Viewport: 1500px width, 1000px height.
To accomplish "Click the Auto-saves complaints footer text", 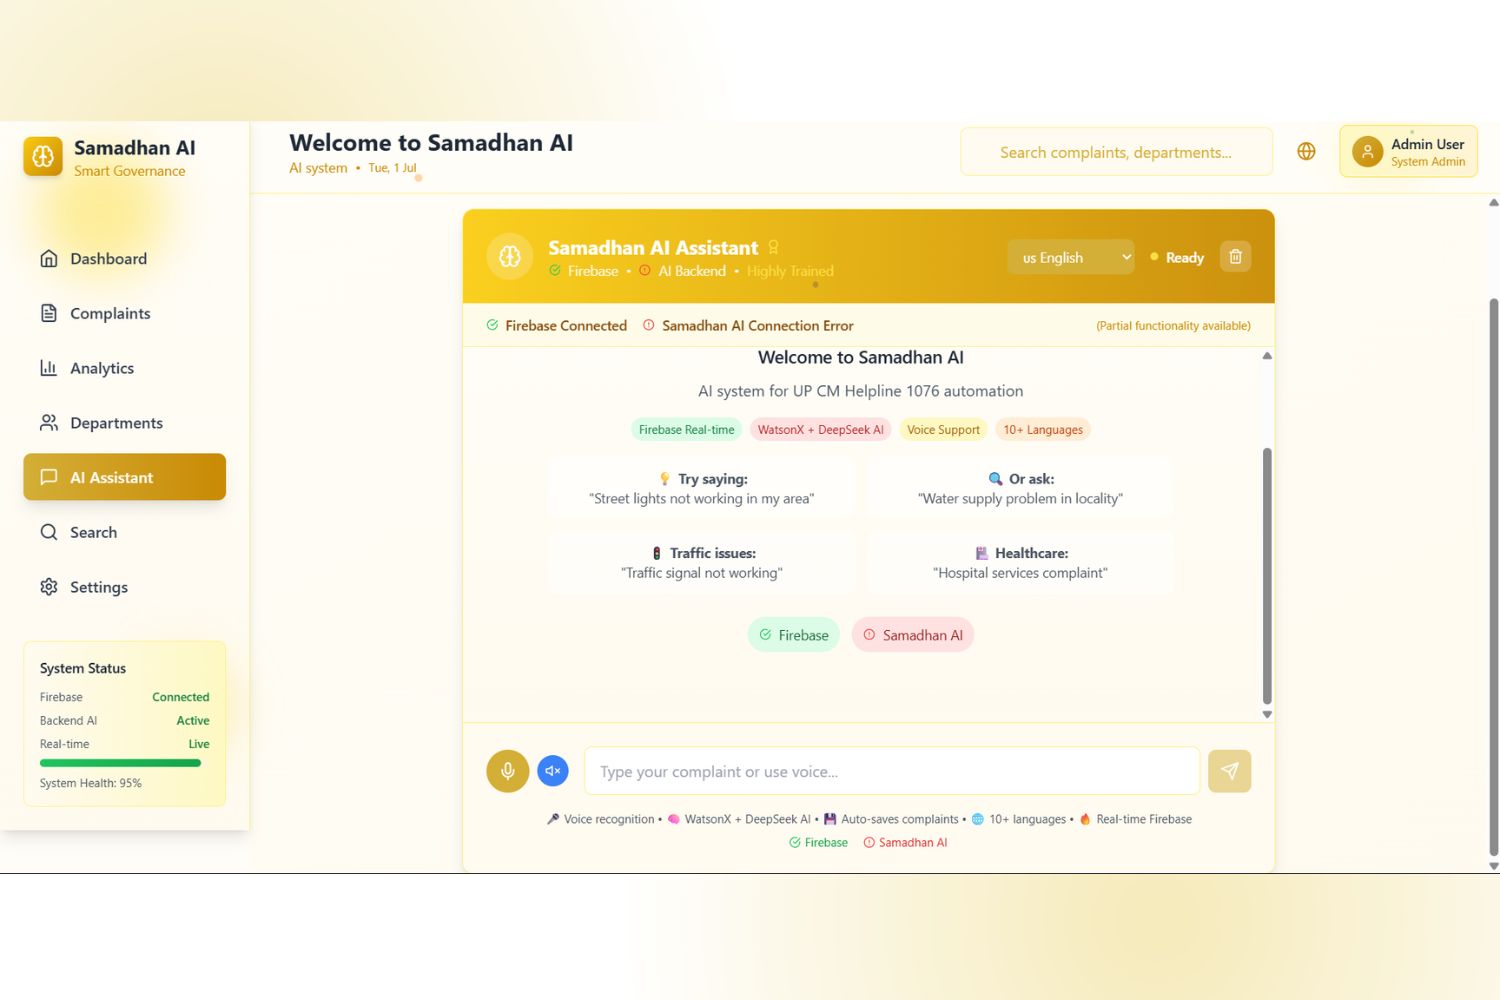I will coord(900,819).
